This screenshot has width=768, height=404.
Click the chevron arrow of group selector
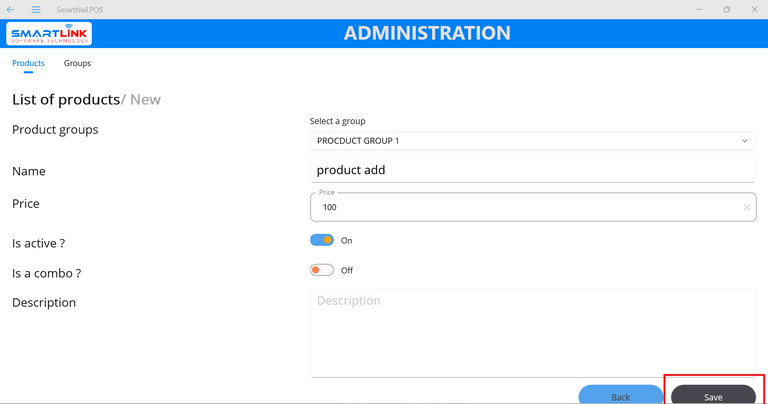coord(744,141)
